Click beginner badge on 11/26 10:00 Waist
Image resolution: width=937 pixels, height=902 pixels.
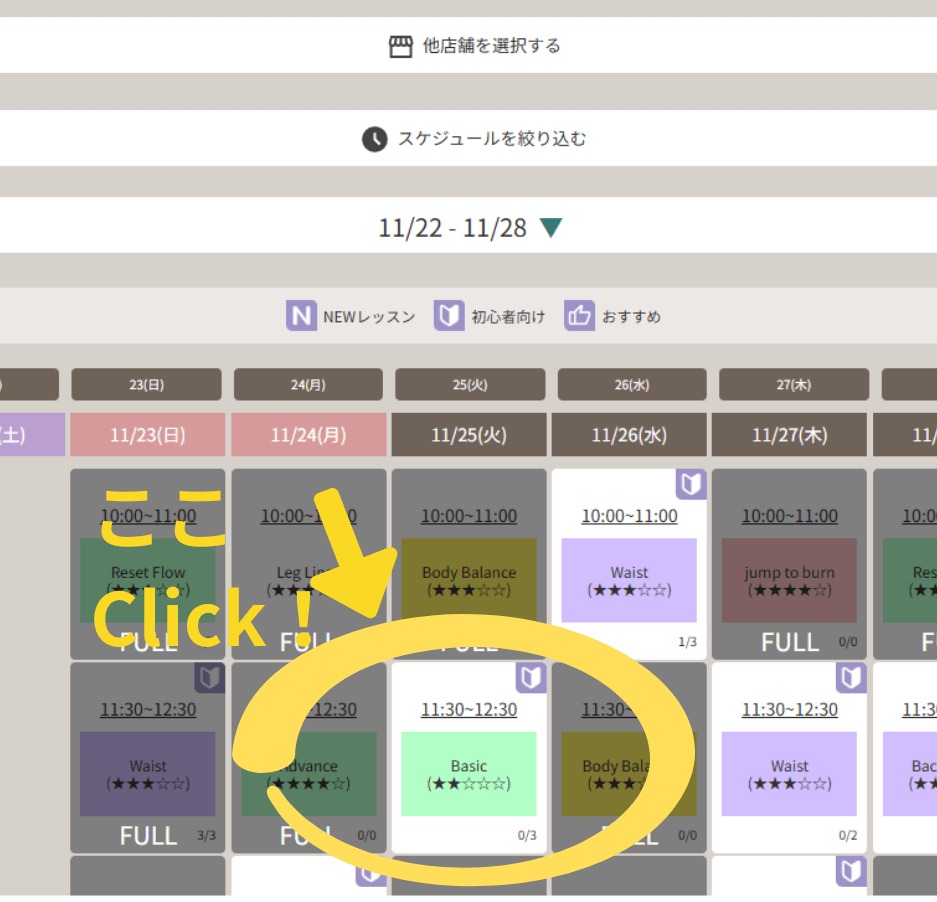(x=691, y=485)
